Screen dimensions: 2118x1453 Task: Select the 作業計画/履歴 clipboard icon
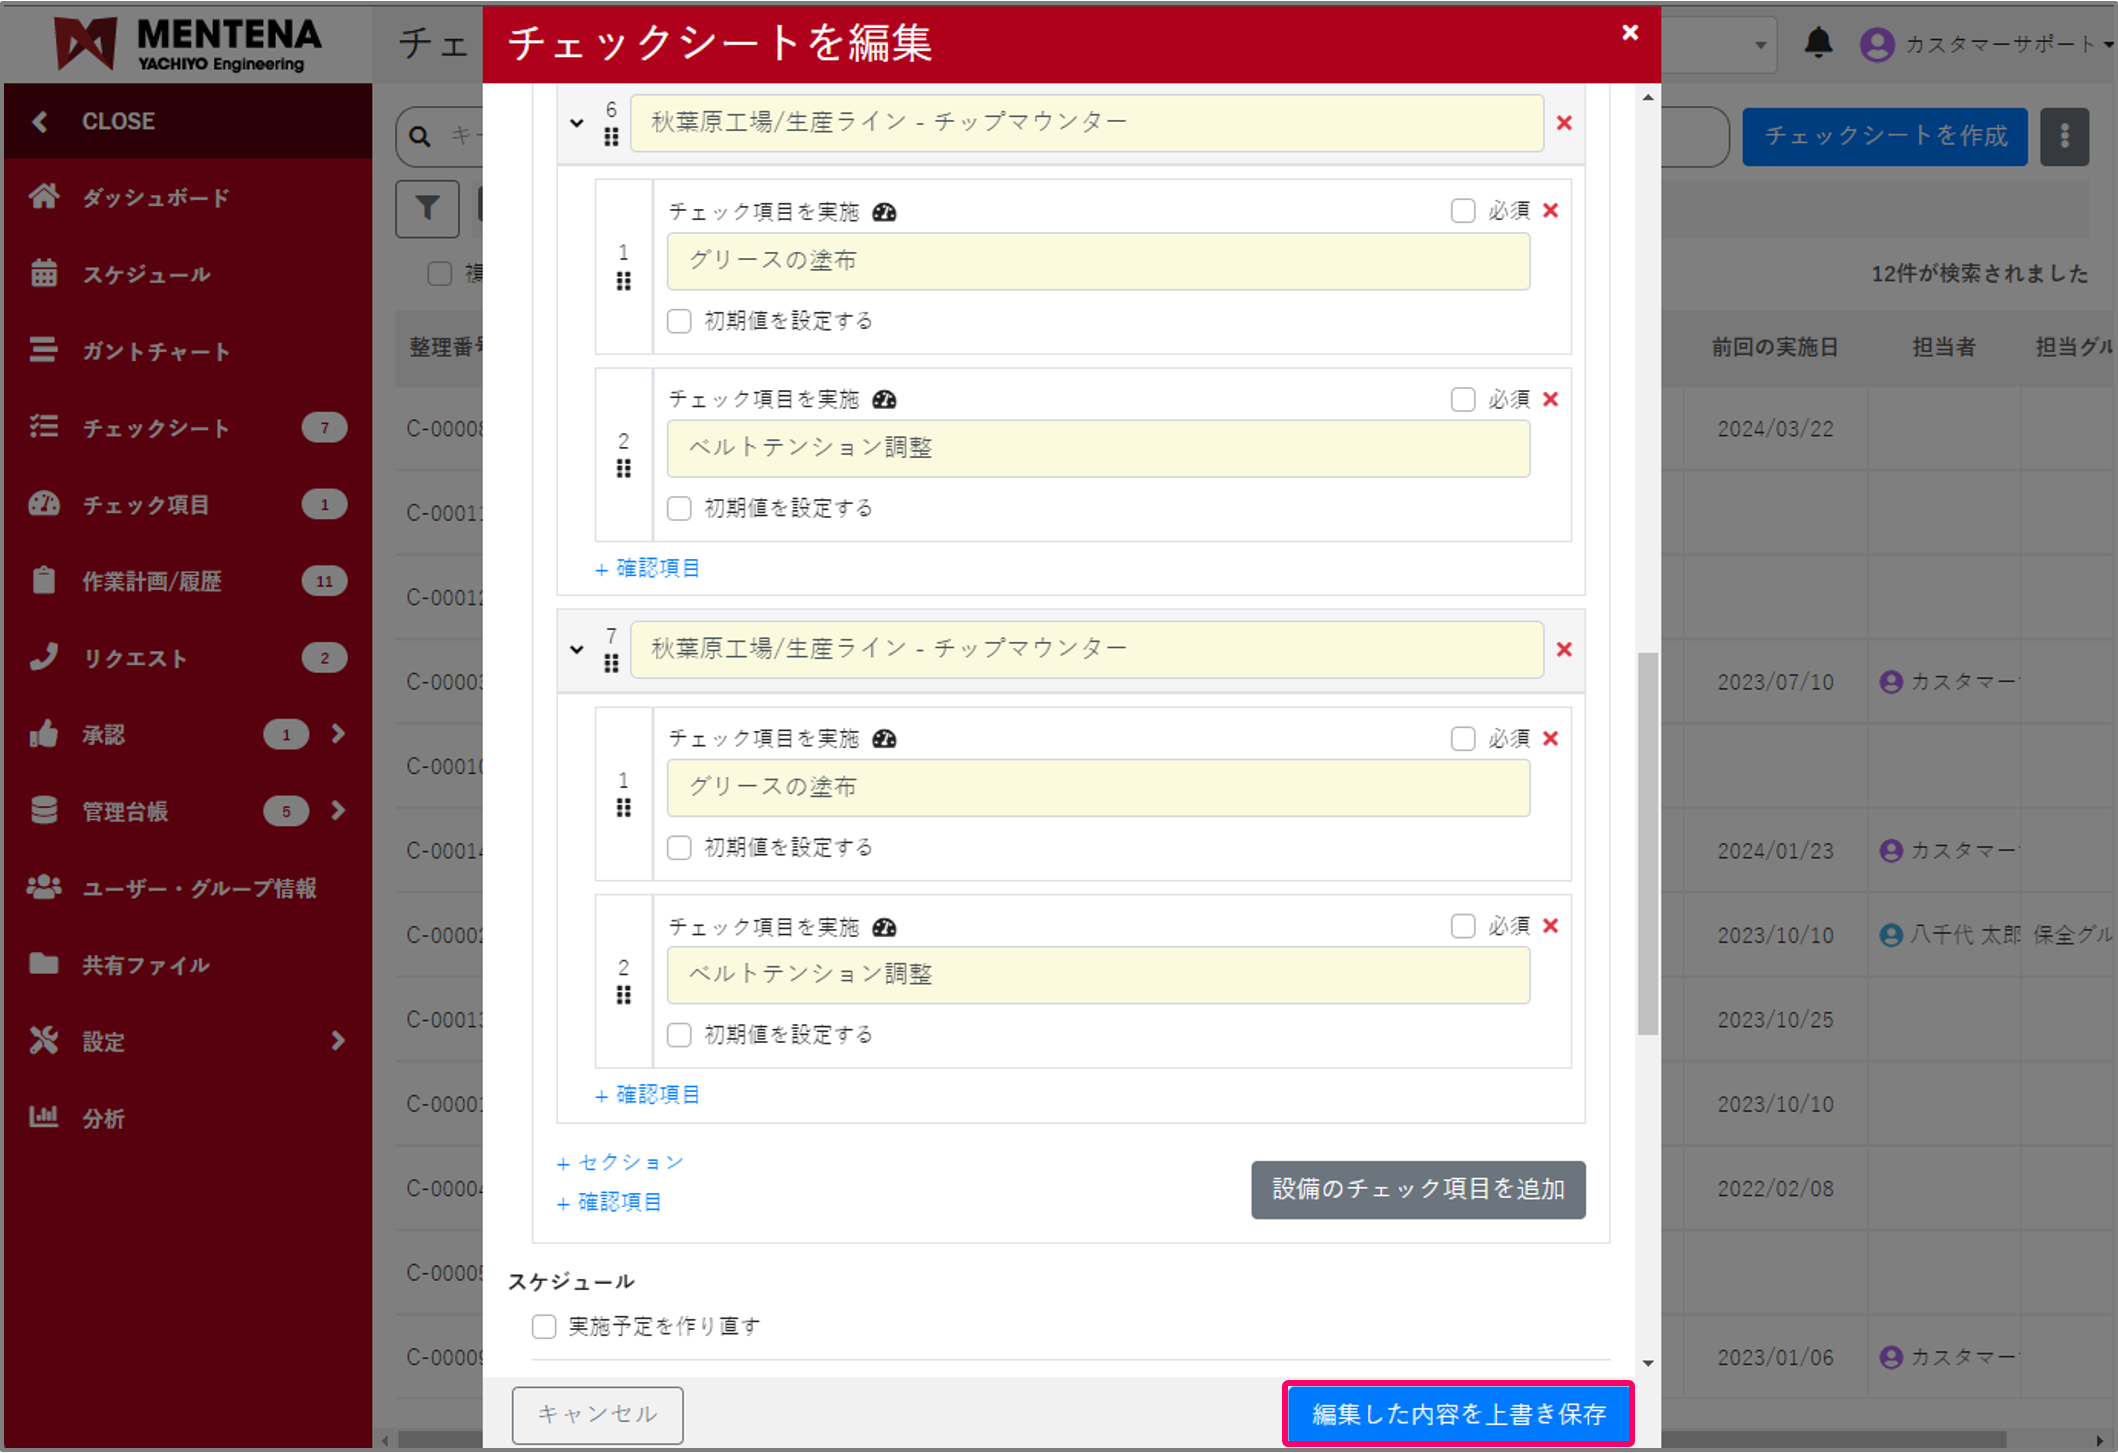44,580
